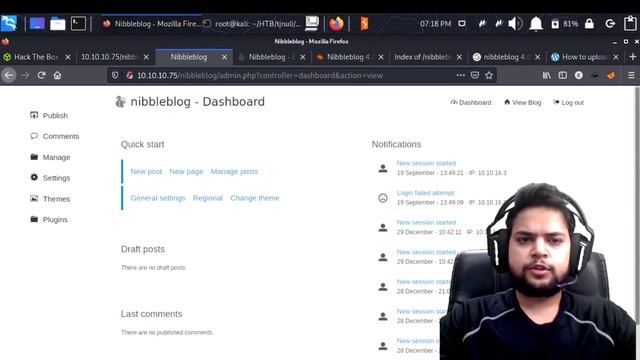The image size is (640, 360).
Task: Bookmark this page with the star
Action: 489,76
